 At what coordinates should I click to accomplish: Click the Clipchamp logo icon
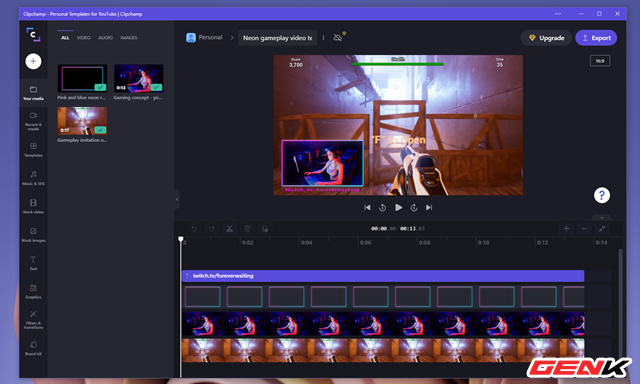[33, 34]
